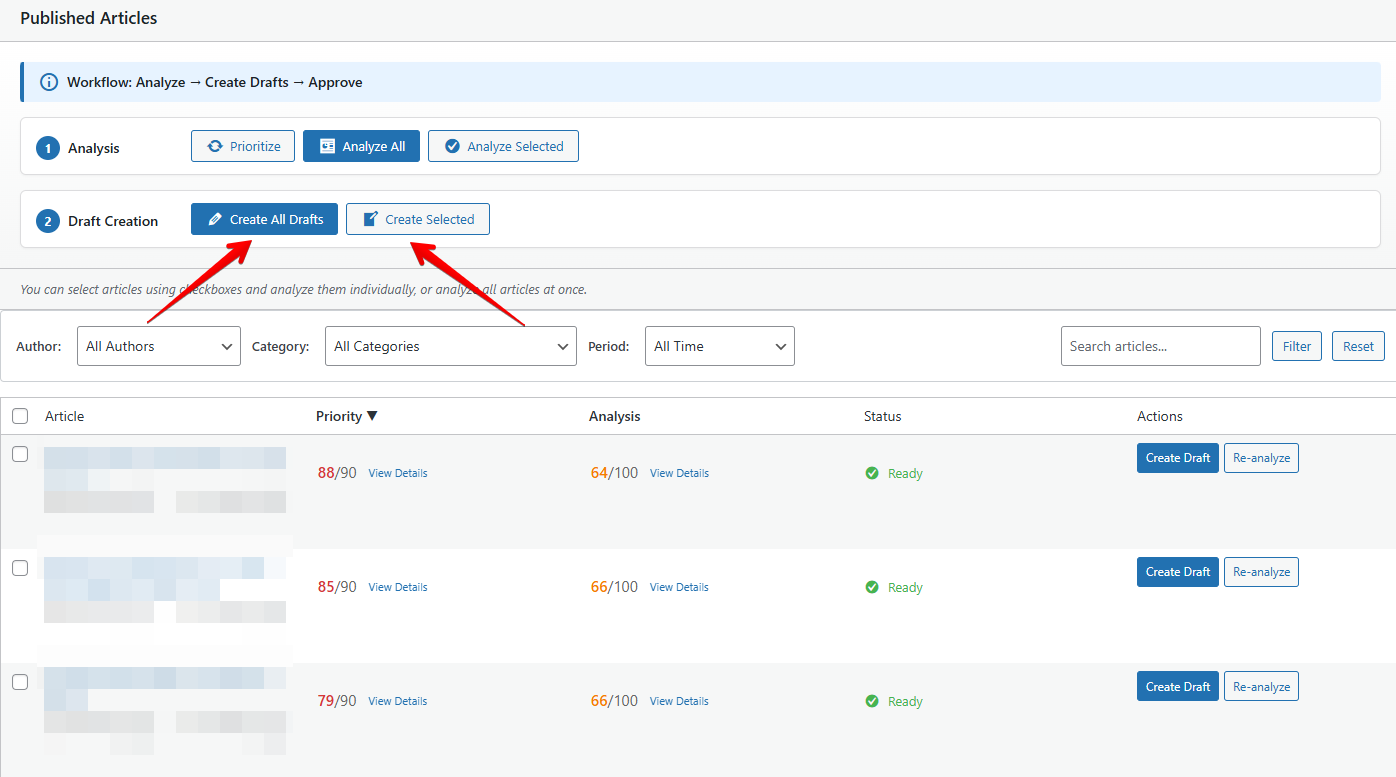Image resolution: width=1396 pixels, height=777 pixels.
Task: Select the checkbox for the first article row
Action: [20, 453]
